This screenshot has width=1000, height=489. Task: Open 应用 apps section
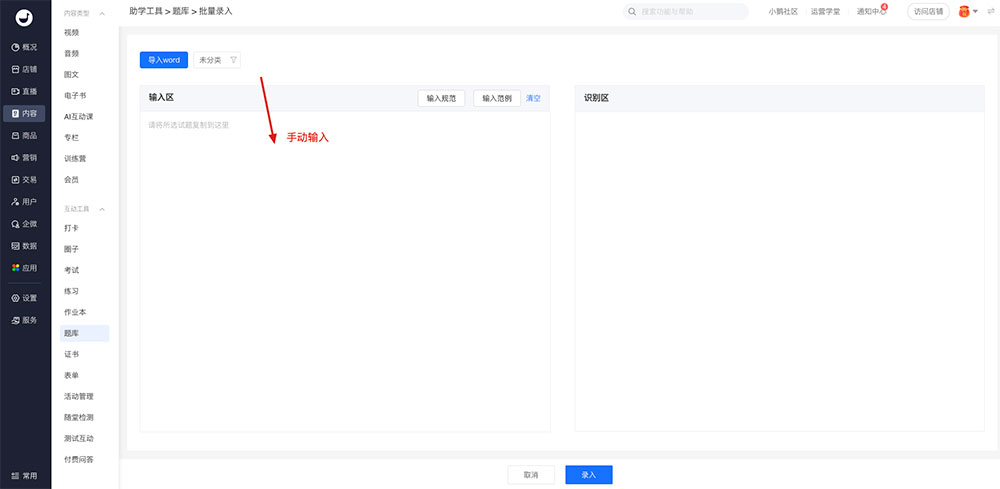(x=24, y=268)
